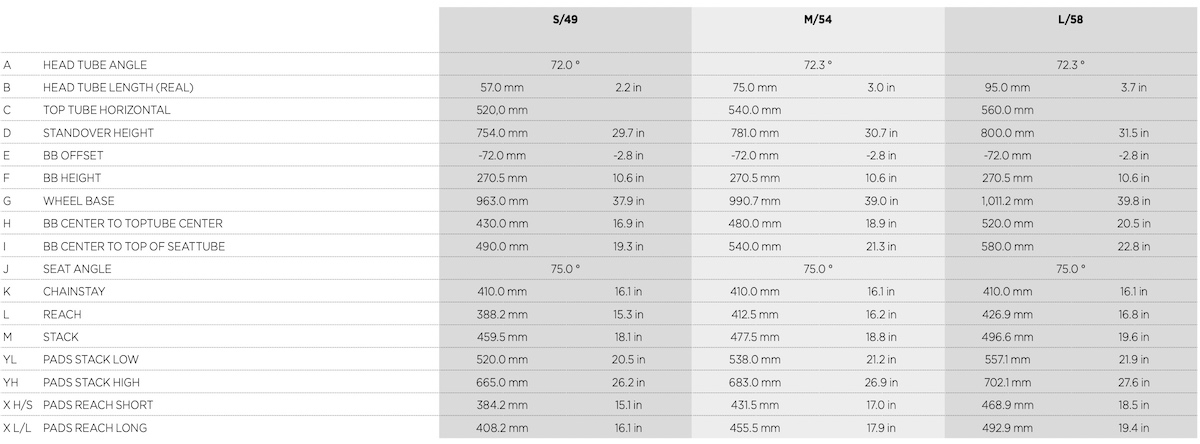The image size is (1200, 444).
Task: Click the HEAD TUBE ANGLE row label
Action: [x=95, y=65]
